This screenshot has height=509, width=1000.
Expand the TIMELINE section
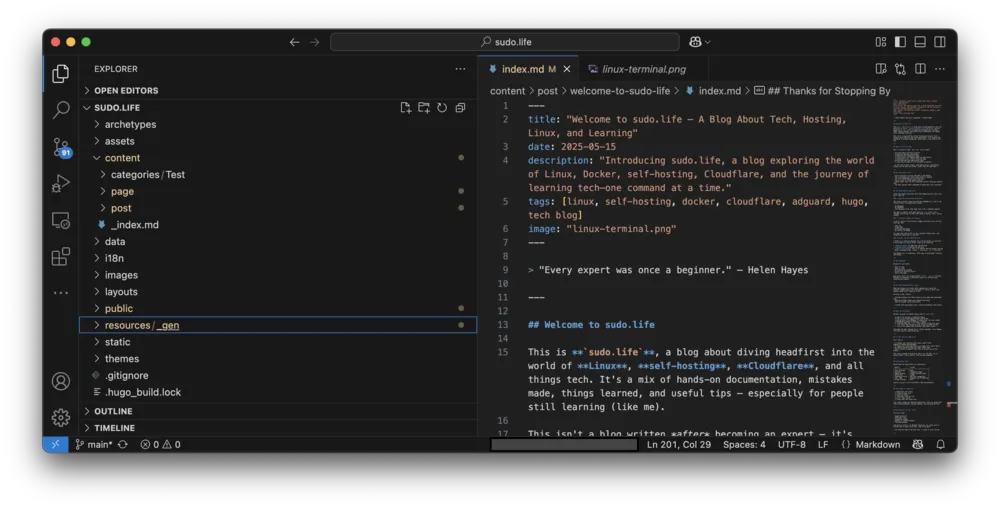(x=278, y=428)
